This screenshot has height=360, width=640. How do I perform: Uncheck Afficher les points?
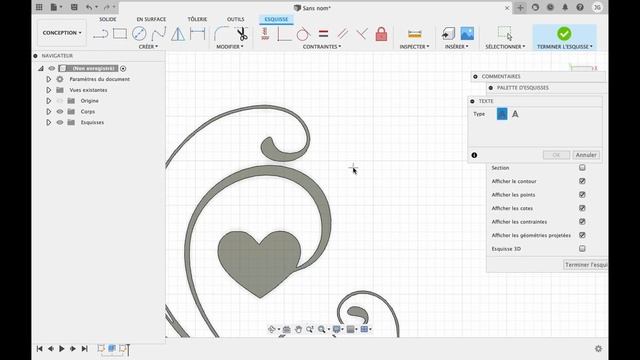click(582, 194)
